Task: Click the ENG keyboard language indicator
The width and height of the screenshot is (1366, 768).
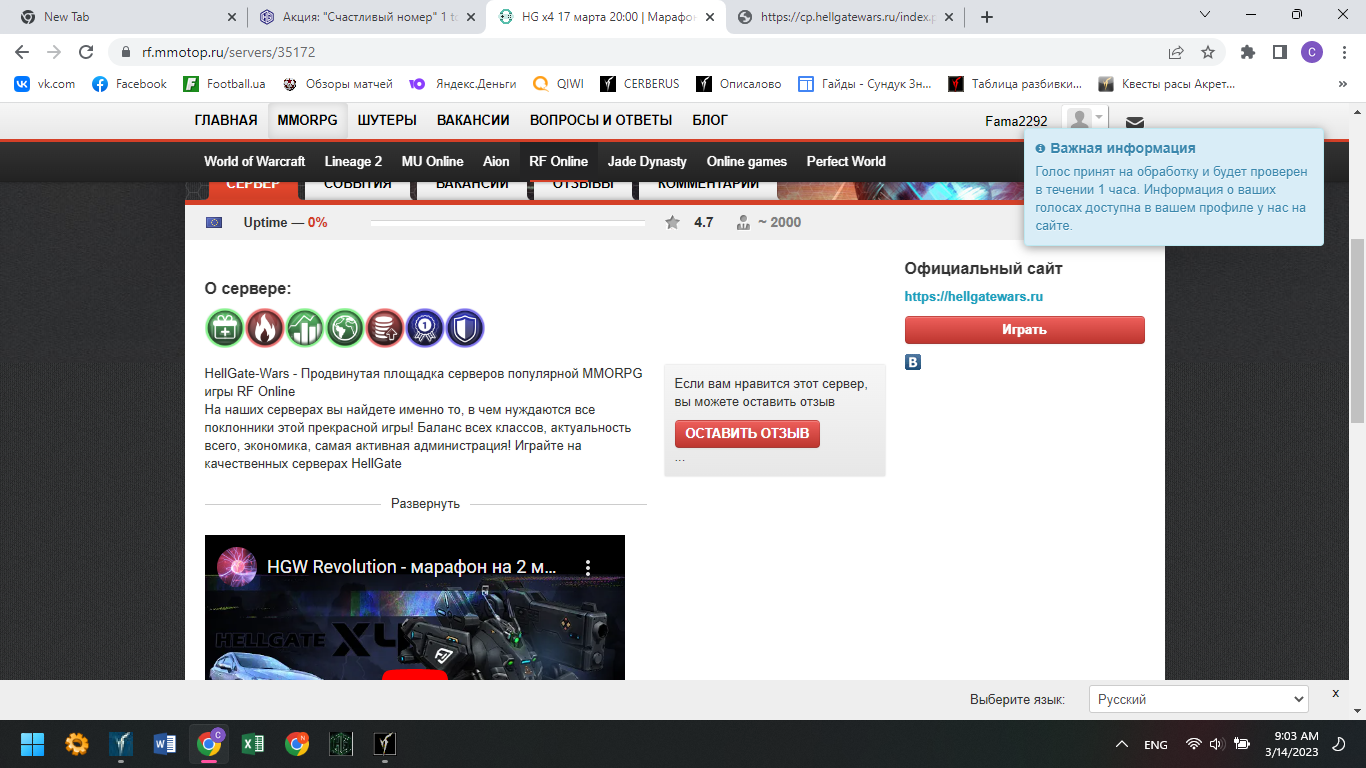Action: click(1156, 745)
